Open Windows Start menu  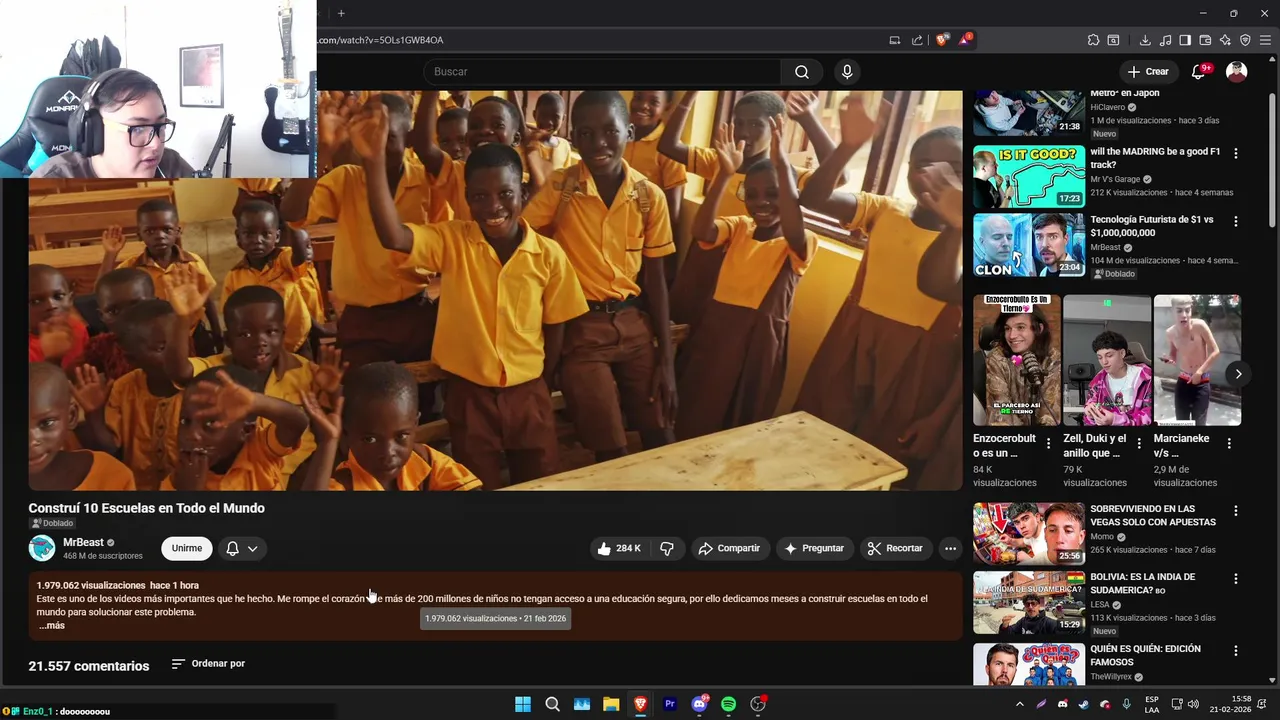click(x=523, y=704)
